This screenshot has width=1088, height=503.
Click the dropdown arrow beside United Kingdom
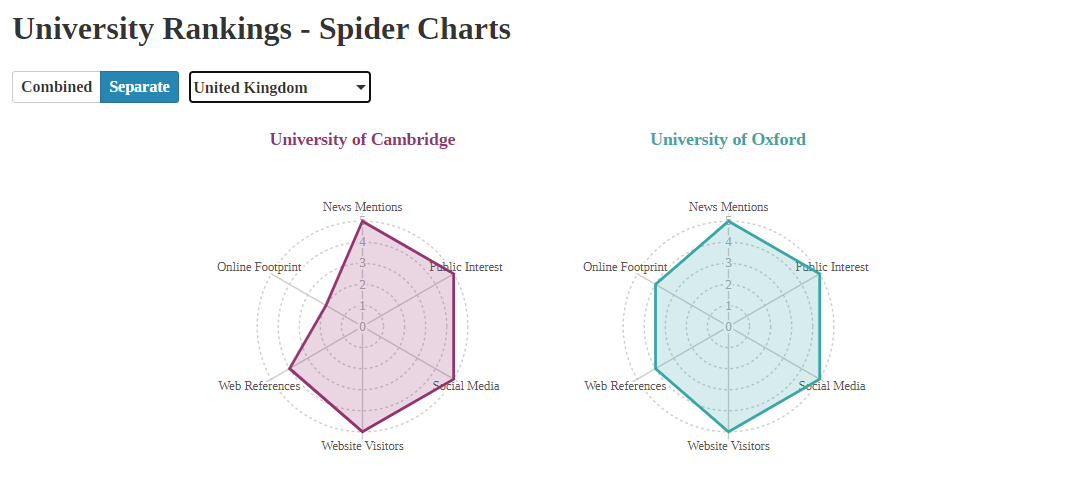(360, 87)
